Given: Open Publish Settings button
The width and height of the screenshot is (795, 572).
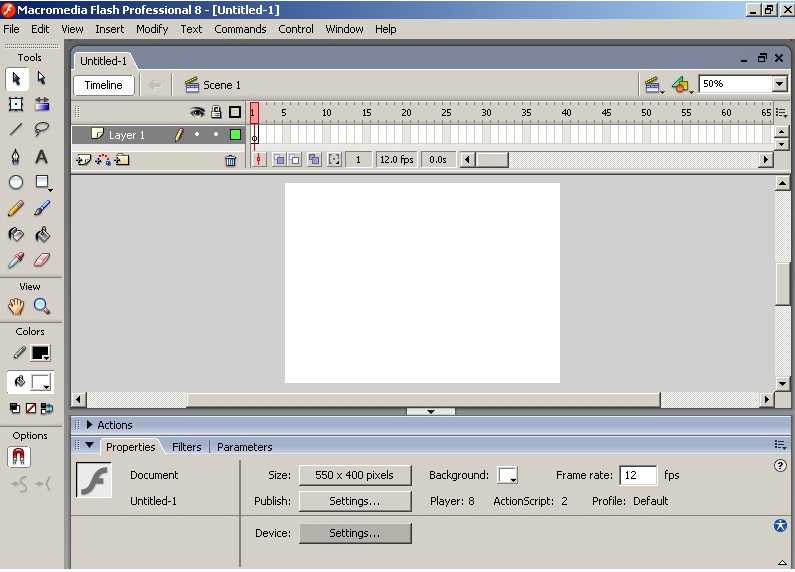Looking at the screenshot, I should (x=355, y=501).
